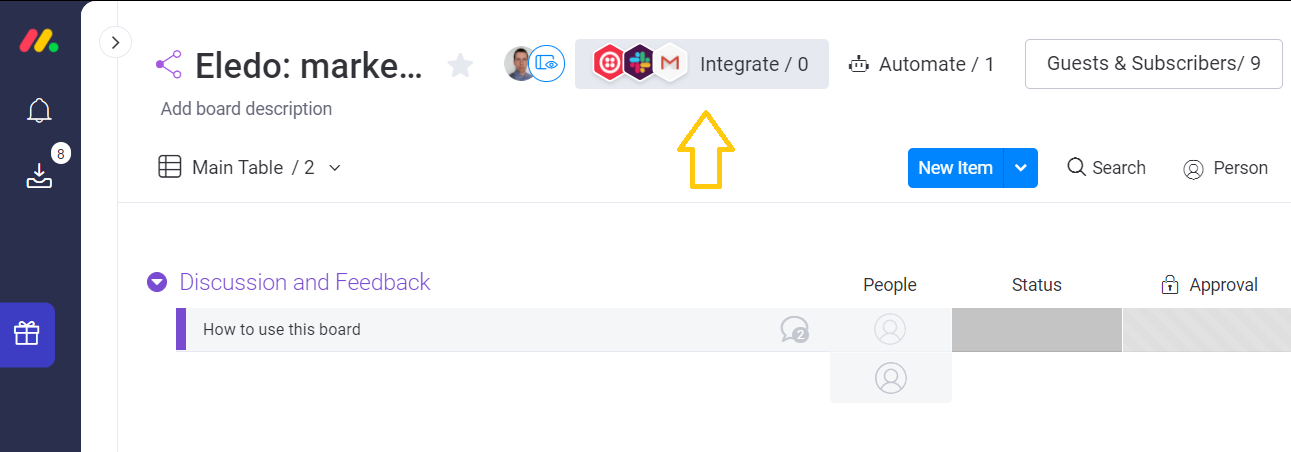The width and height of the screenshot is (1291, 452).
Task: Open the conversation bubble on How to use this board
Action: pos(794,329)
